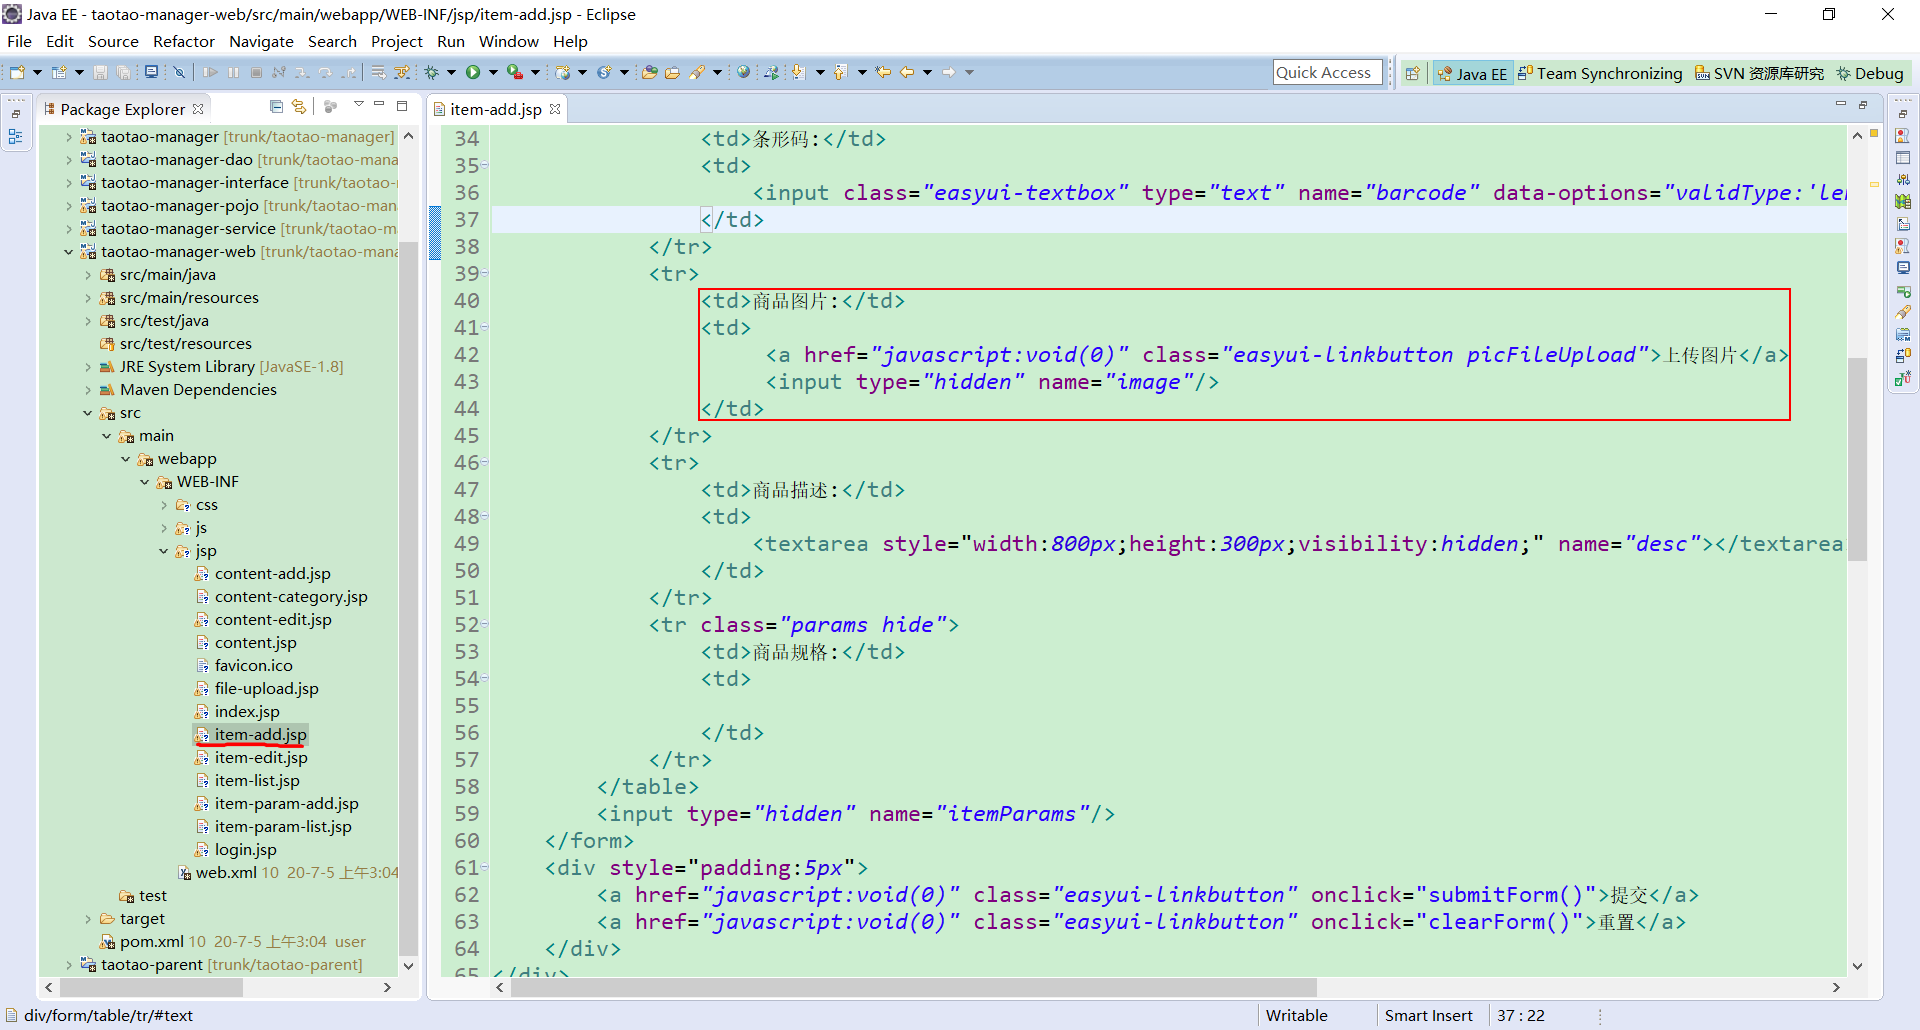Select Maven Dependencies node
This screenshot has height=1030, width=1920.
click(x=198, y=390)
